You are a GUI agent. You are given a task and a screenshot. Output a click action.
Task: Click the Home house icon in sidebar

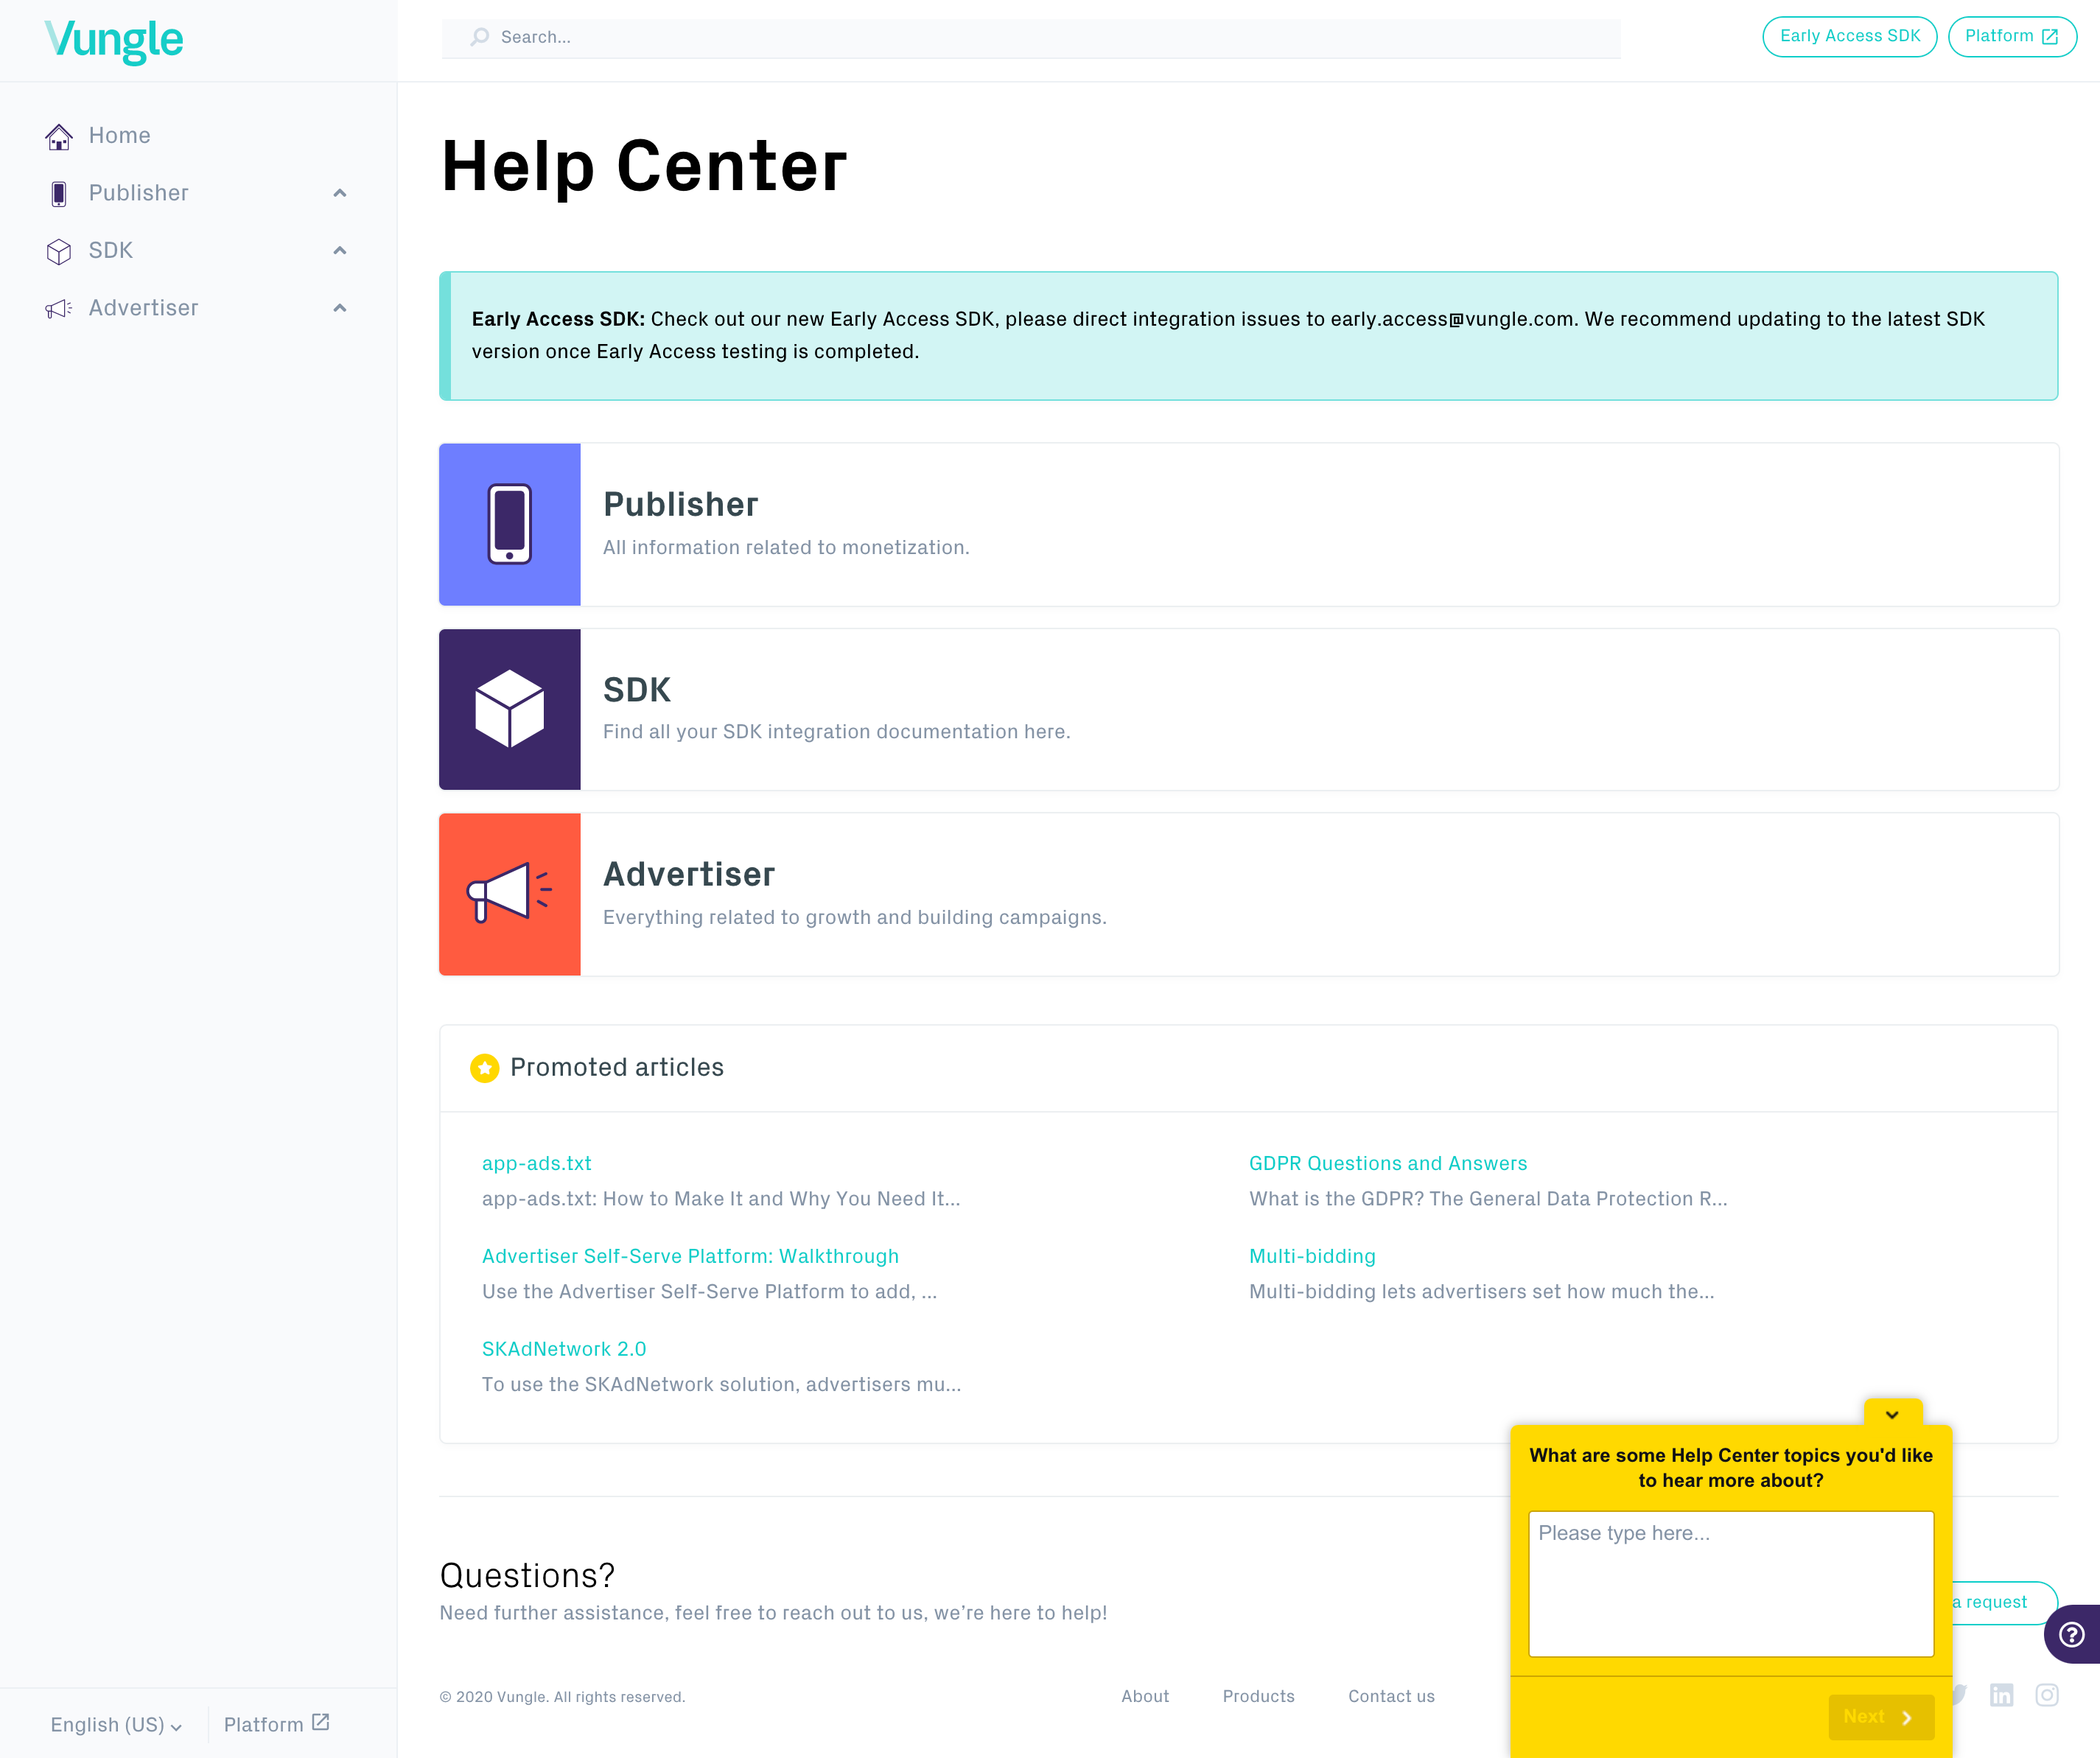pos(59,136)
